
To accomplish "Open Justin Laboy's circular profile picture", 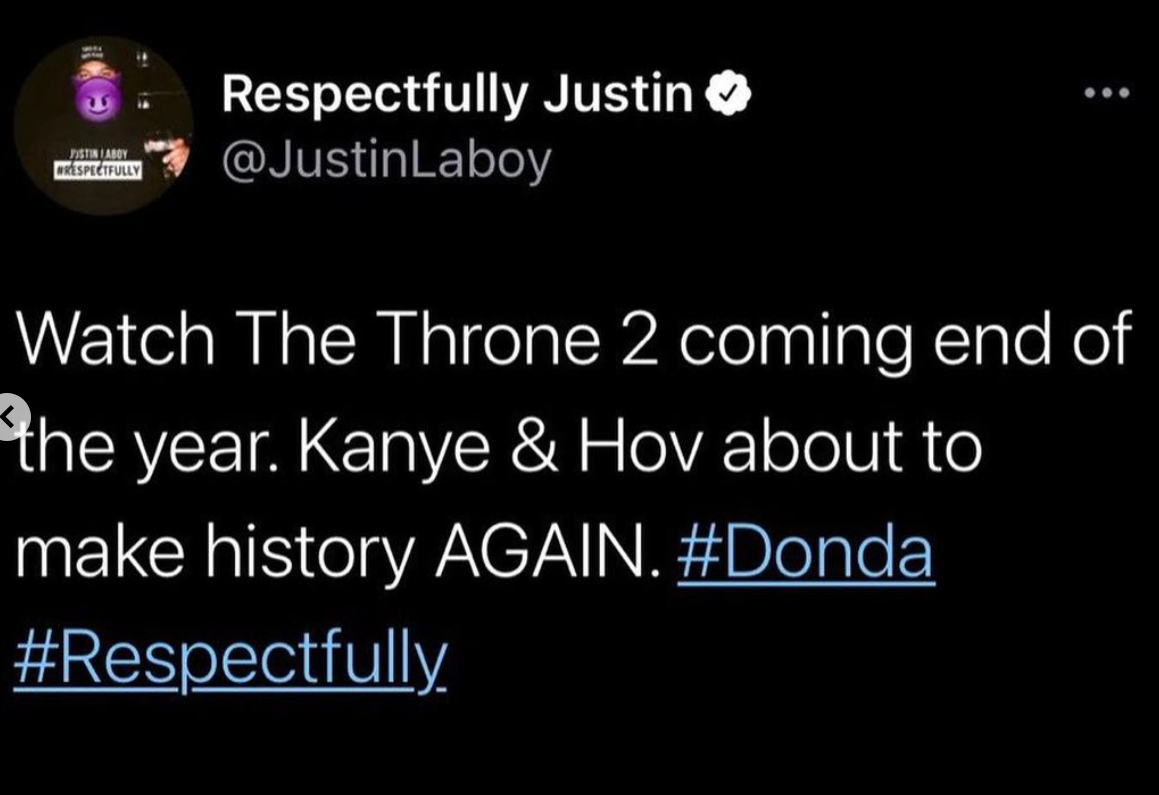I will 105,126.
